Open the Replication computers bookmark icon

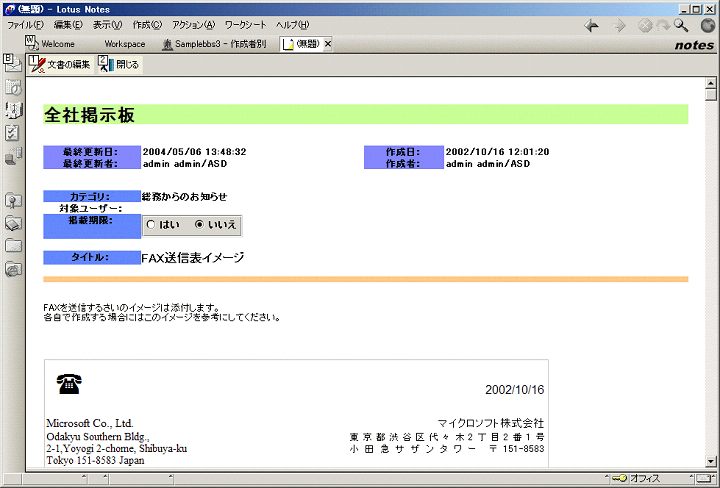coord(13,156)
